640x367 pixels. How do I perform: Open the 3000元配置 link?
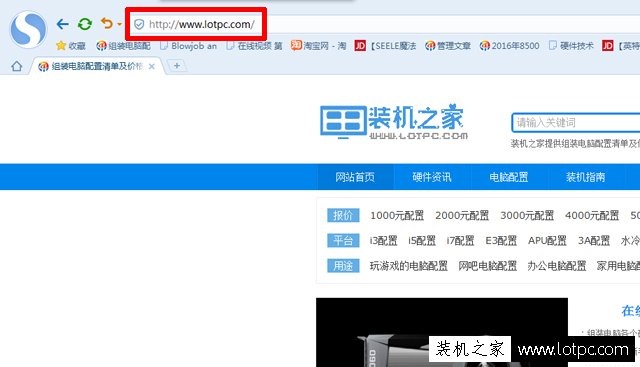point(527,215)
